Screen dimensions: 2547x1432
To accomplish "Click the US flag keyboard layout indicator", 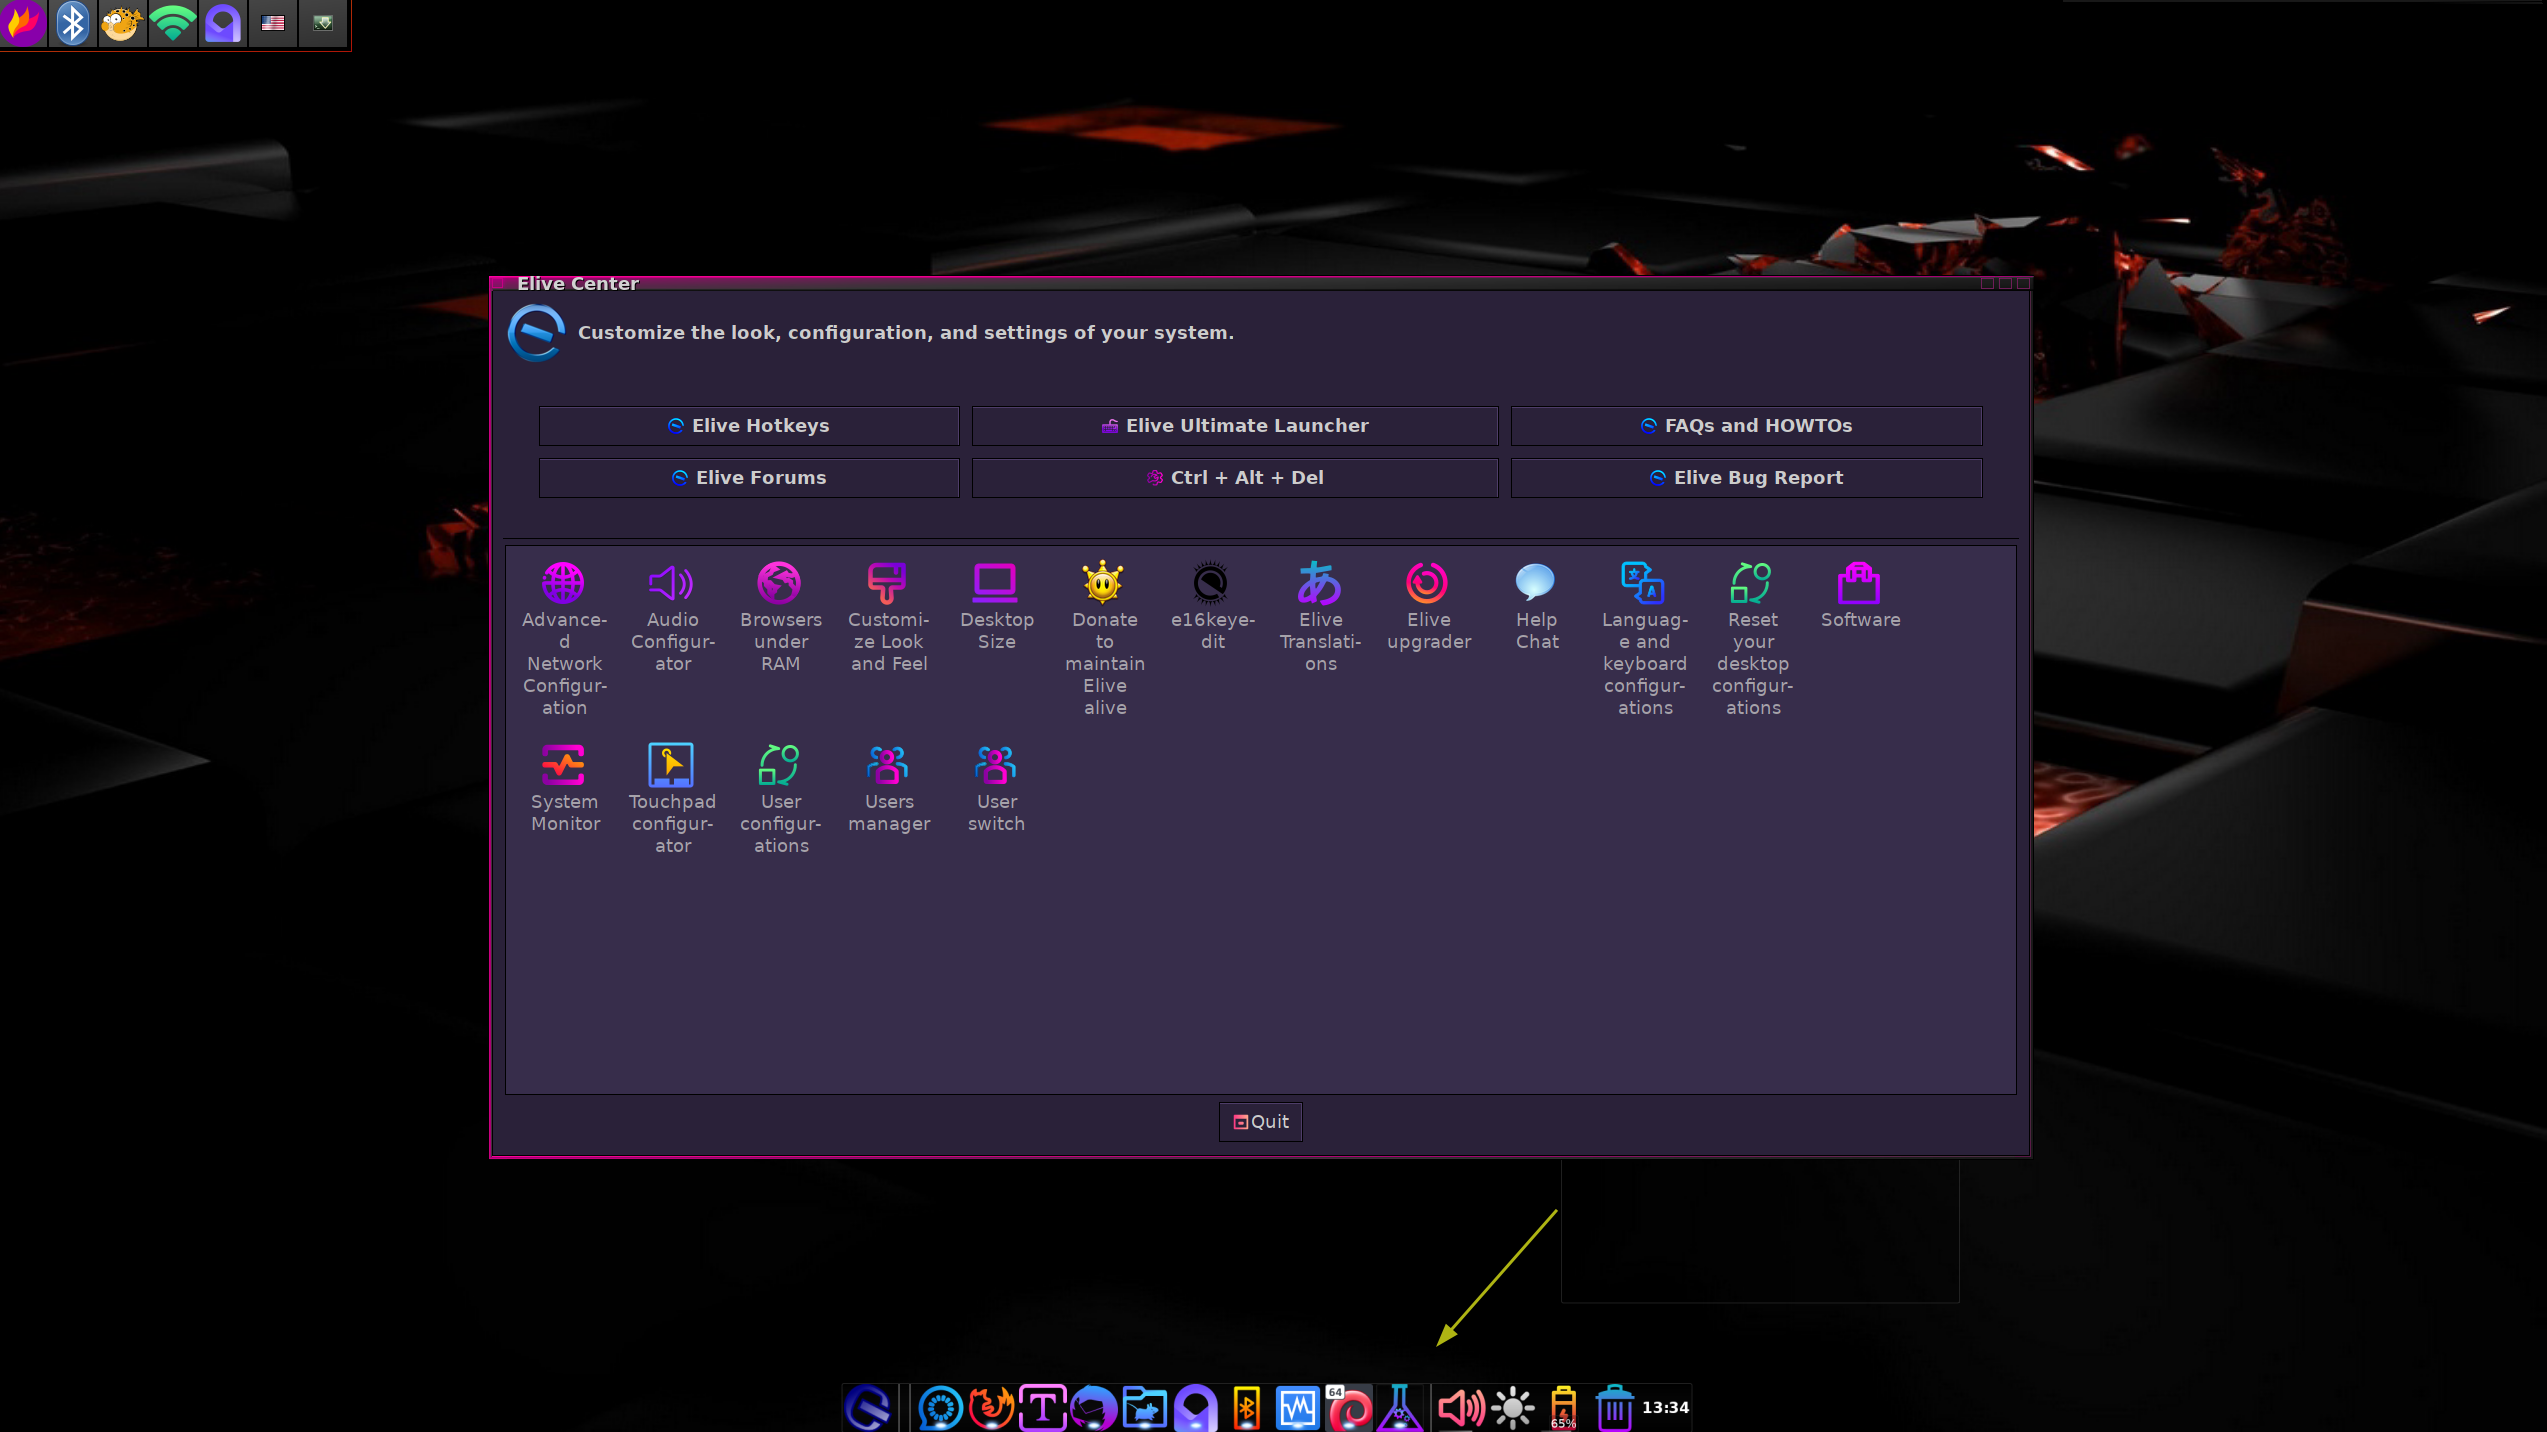I will (273, 23).
